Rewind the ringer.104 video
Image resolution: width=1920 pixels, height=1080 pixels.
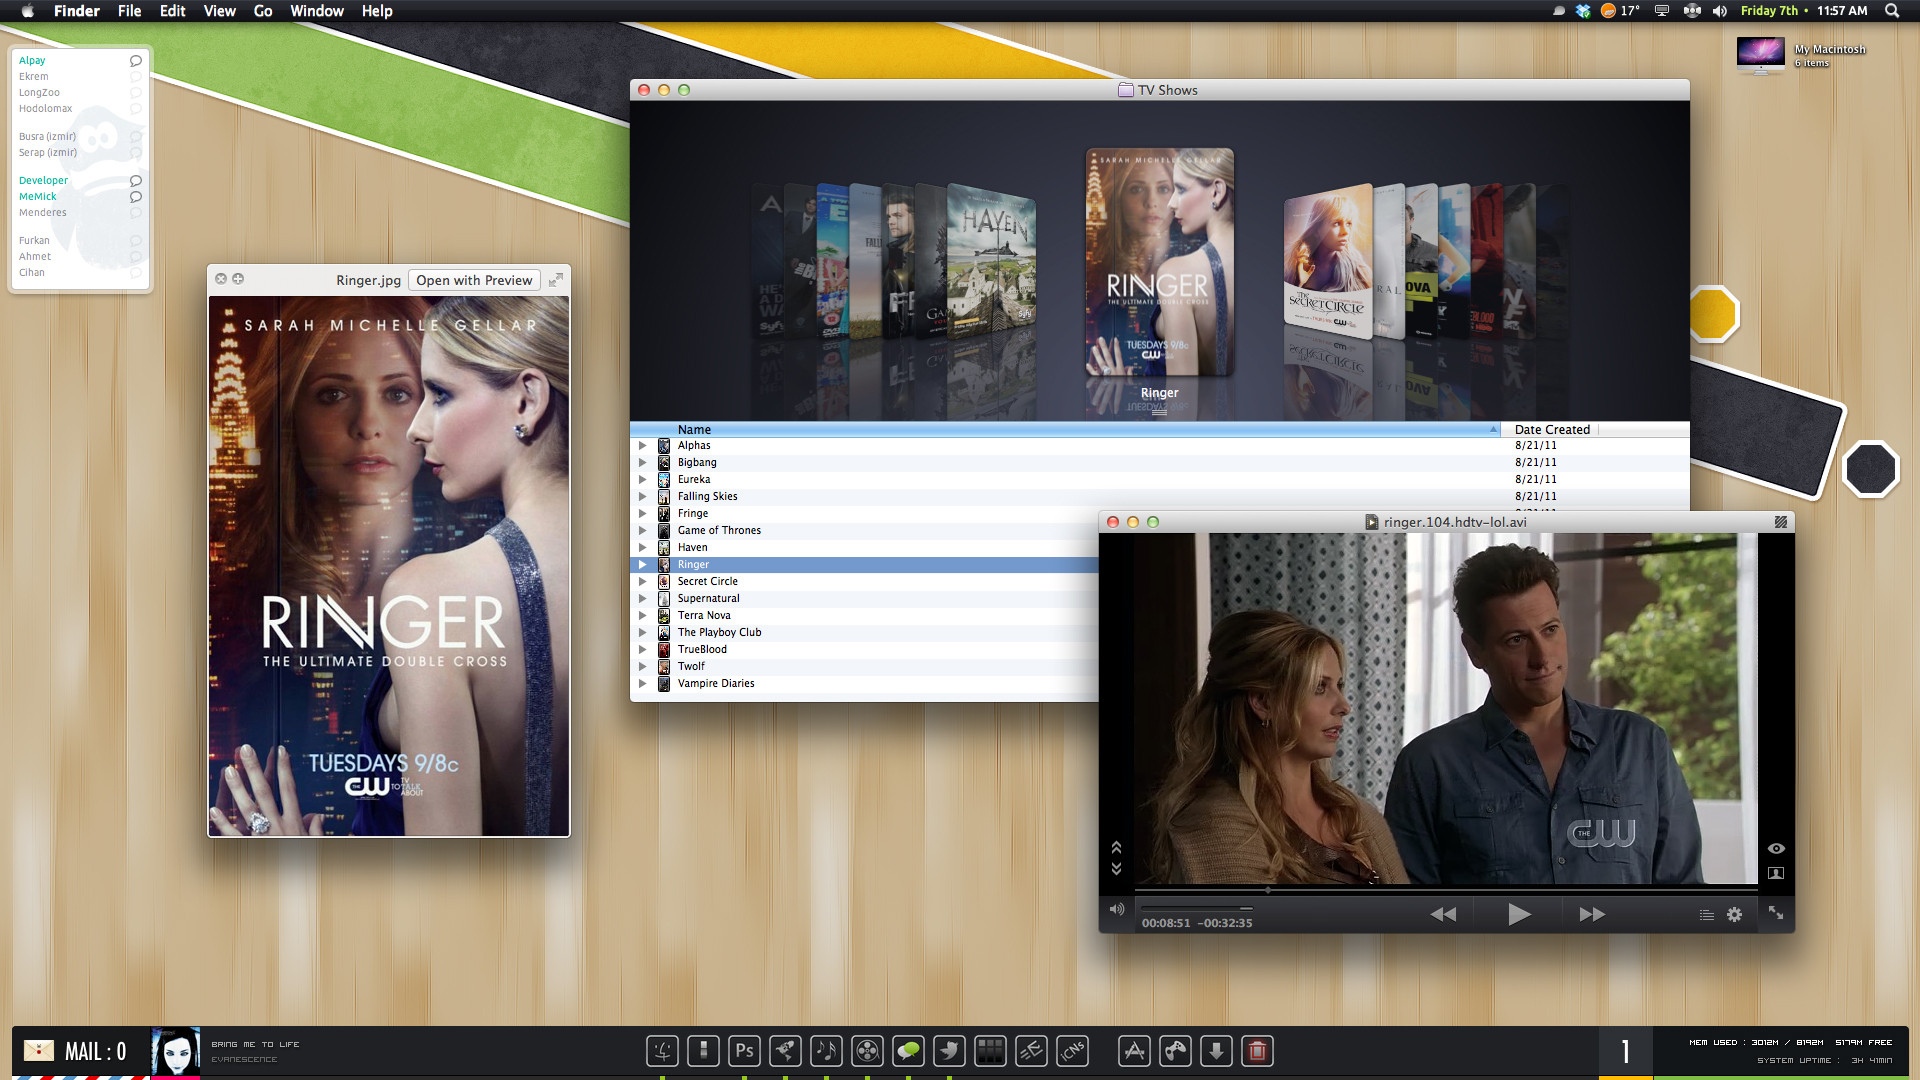coord(1443,914)
